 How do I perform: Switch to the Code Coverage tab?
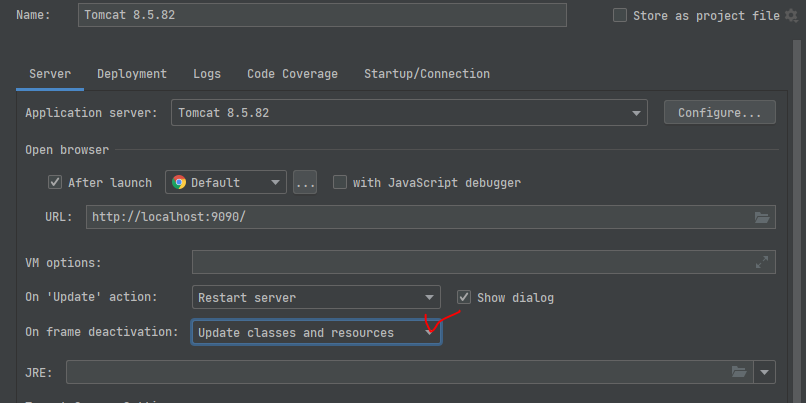(292, 74)
